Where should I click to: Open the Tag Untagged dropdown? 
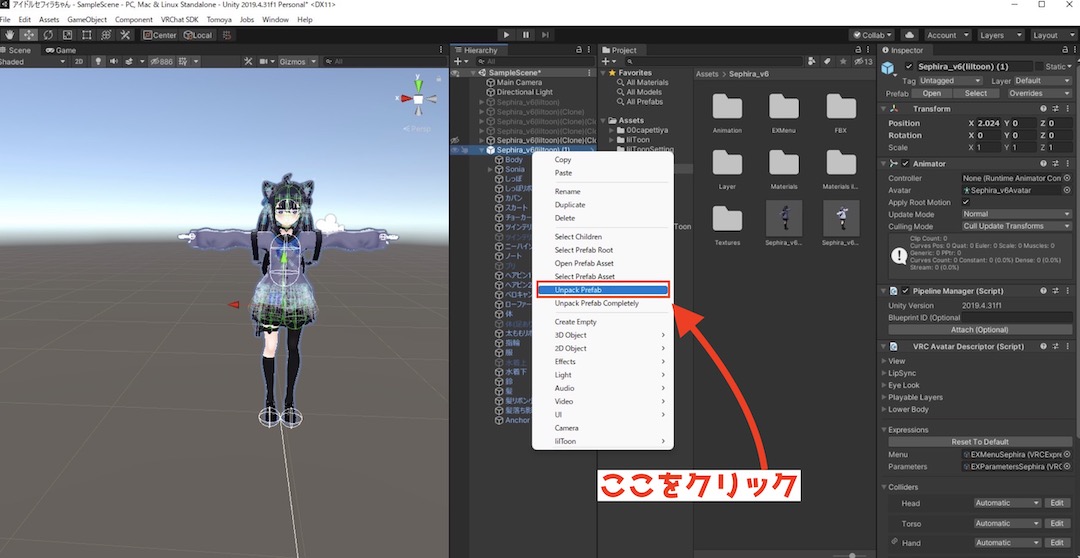[951, 81]
